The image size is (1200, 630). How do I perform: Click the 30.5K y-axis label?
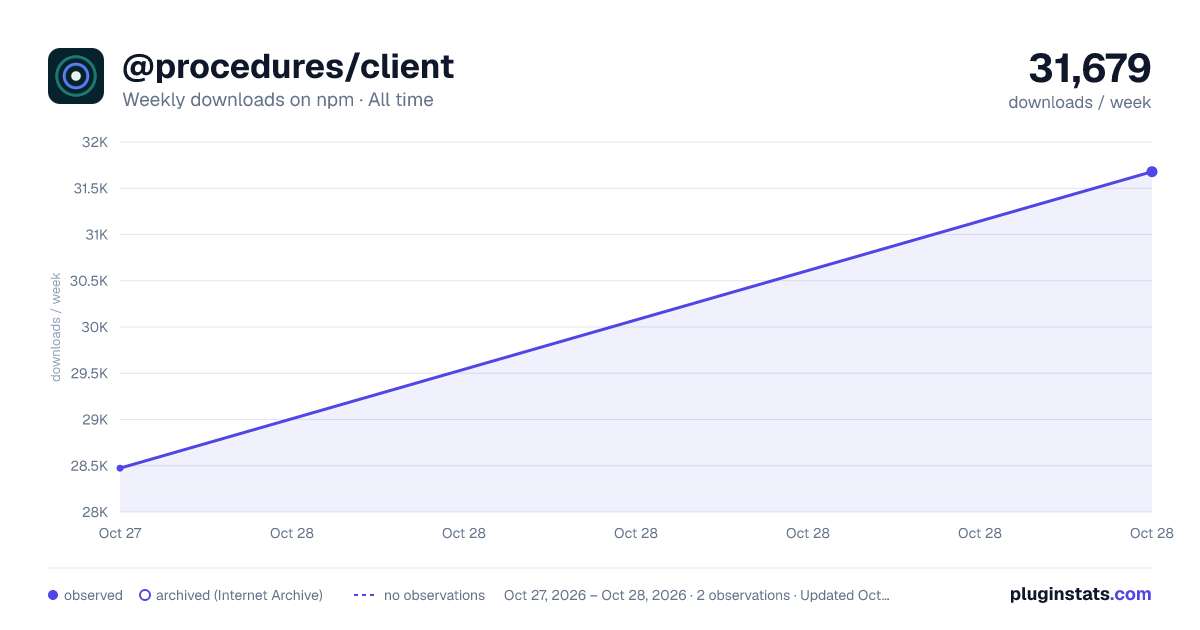point(89,281)
